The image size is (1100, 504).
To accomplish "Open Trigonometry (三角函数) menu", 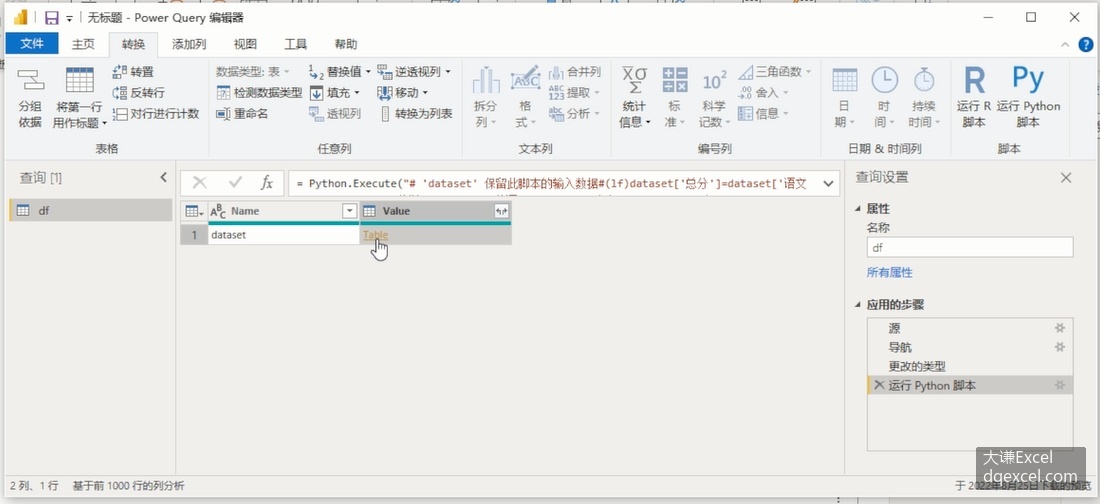I will (x=774, y=72).
